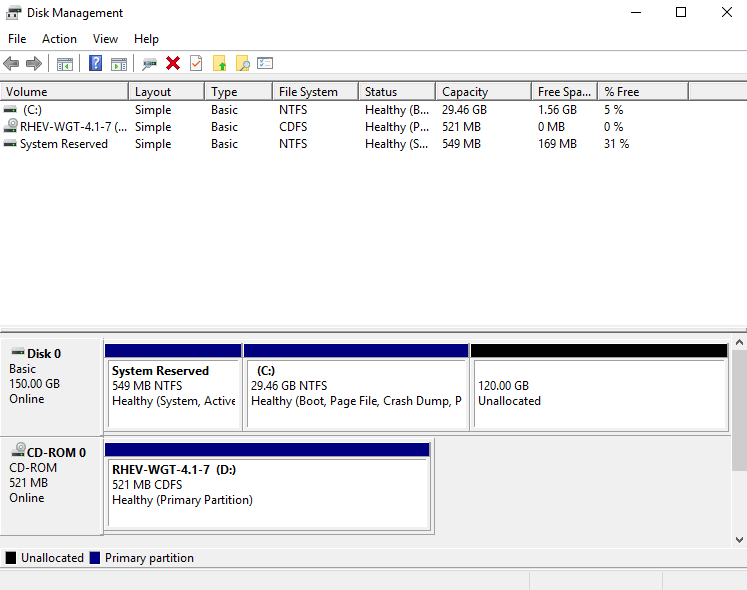Open the File menu
The image size is (747, 590).
[x=17, y=39]
